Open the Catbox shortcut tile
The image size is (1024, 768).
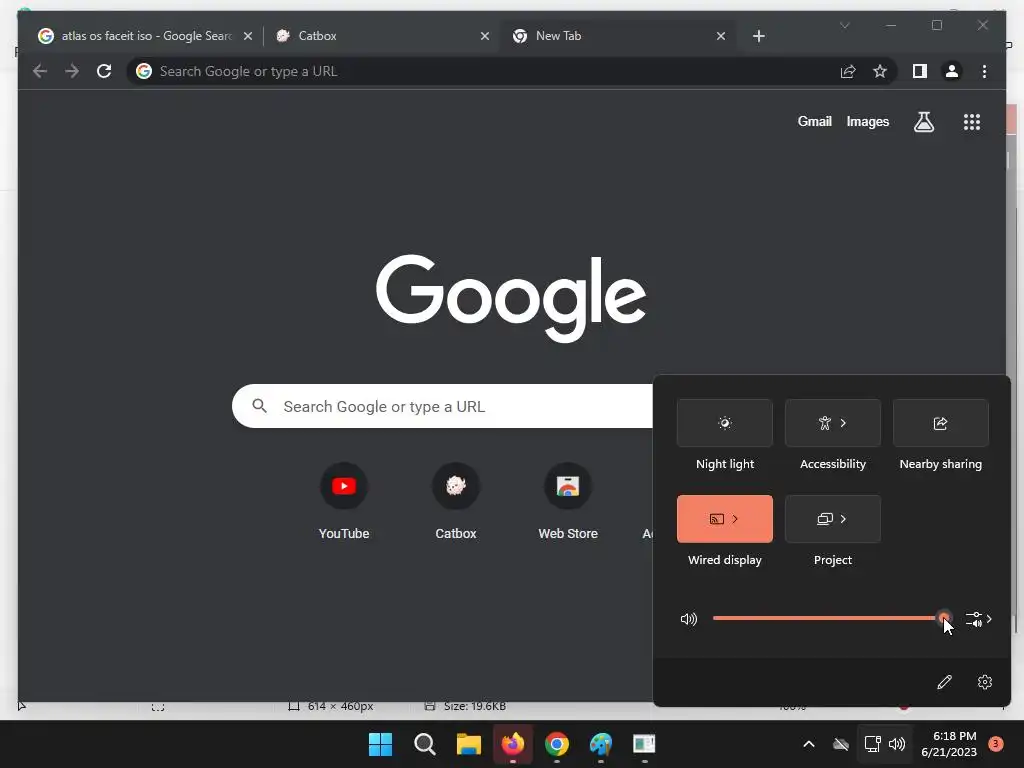pos(456,502)
